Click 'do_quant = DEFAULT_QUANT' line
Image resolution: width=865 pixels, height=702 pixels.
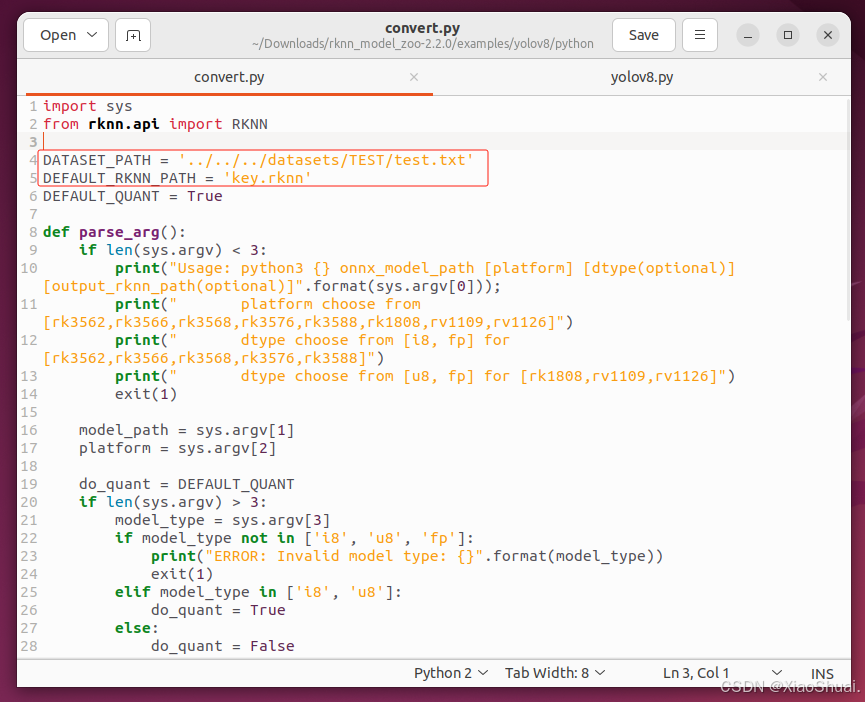(x=186, y=484)
